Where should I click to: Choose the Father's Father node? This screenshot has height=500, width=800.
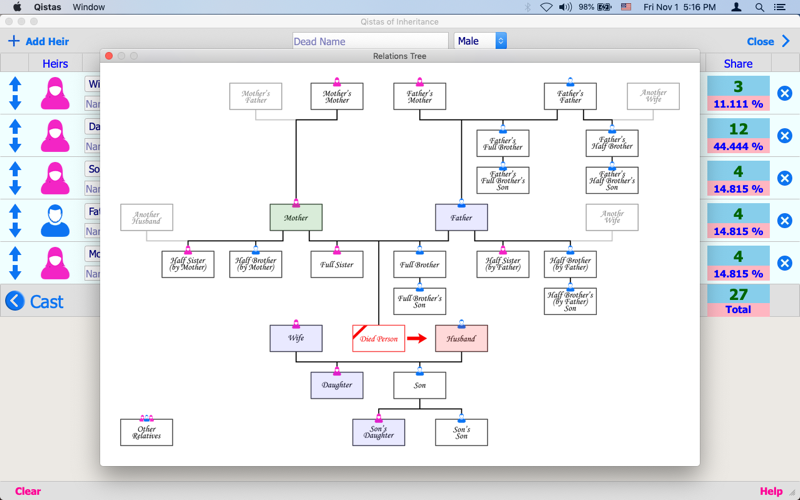570,96
